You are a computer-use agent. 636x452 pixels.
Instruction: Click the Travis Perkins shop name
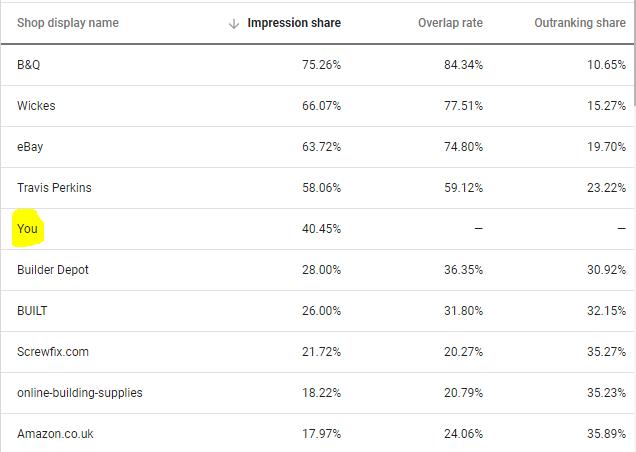point(54,188)
